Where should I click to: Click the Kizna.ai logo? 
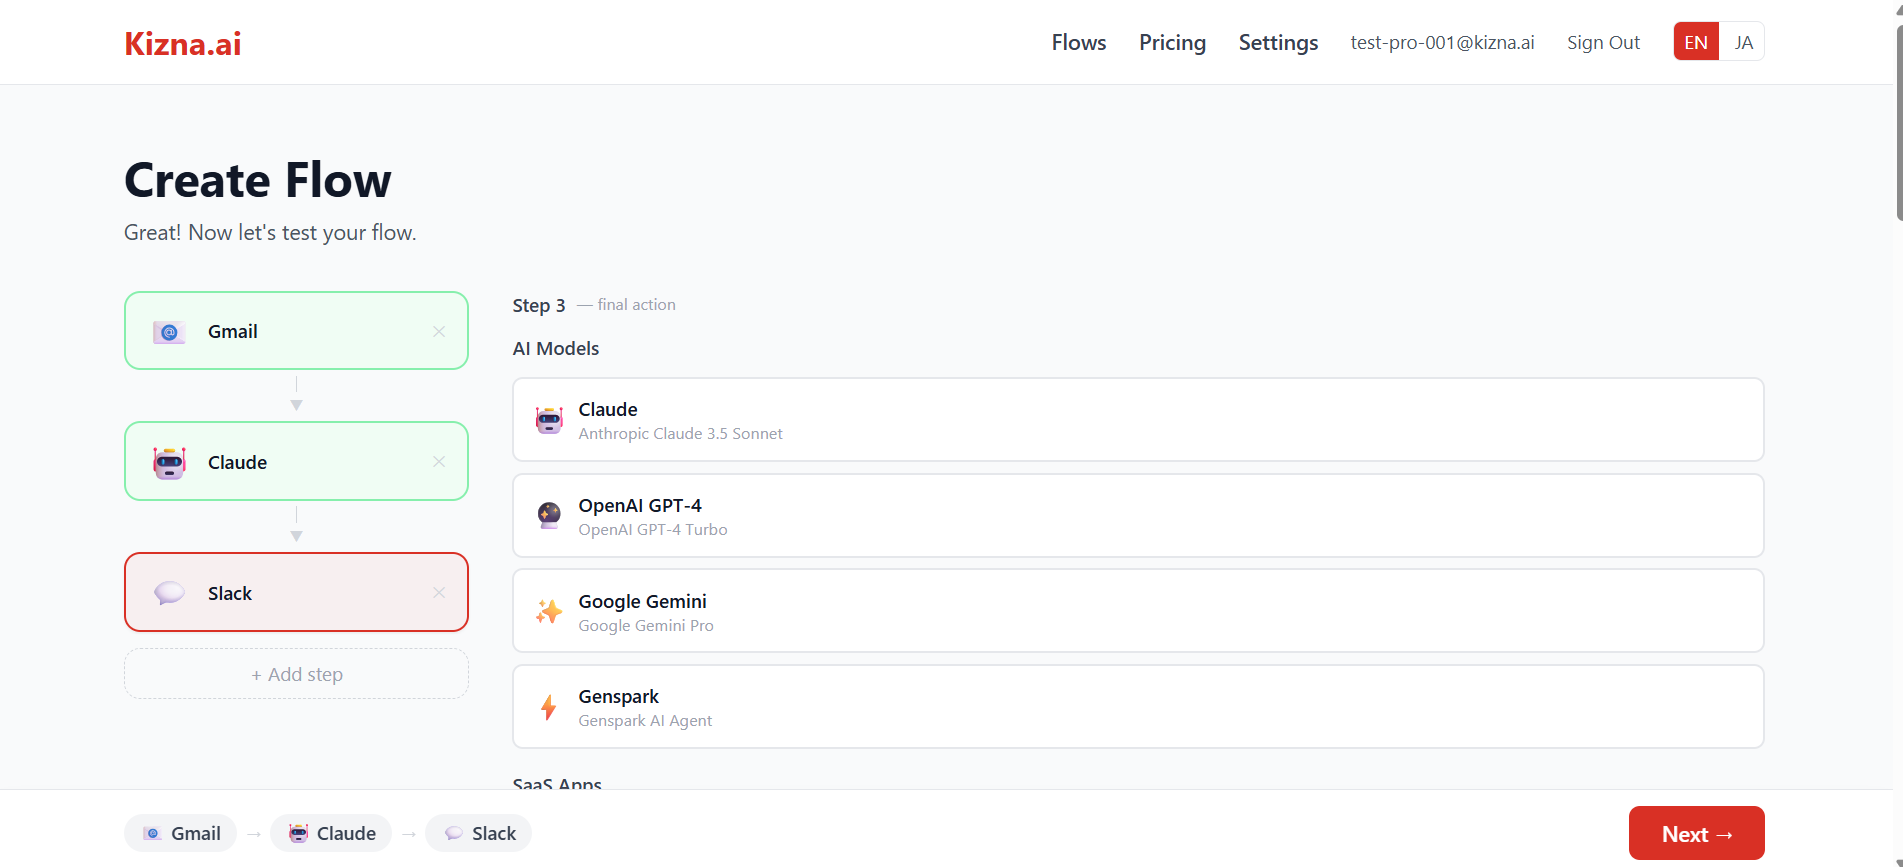click(182, 43)
